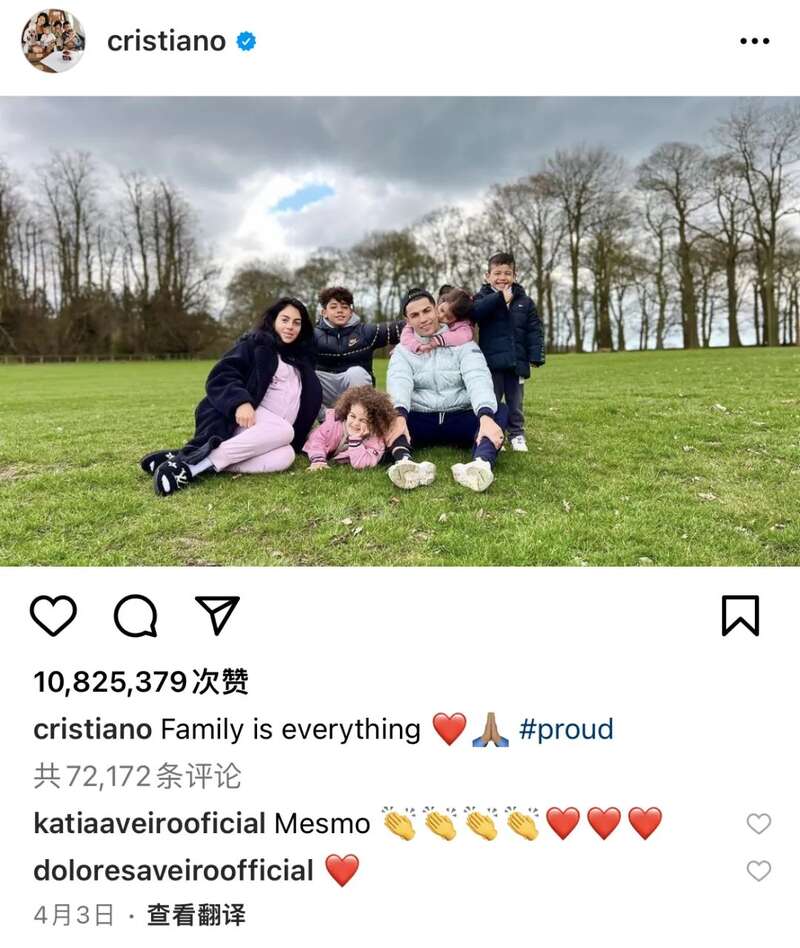Share post with paper plane icon

217,615
